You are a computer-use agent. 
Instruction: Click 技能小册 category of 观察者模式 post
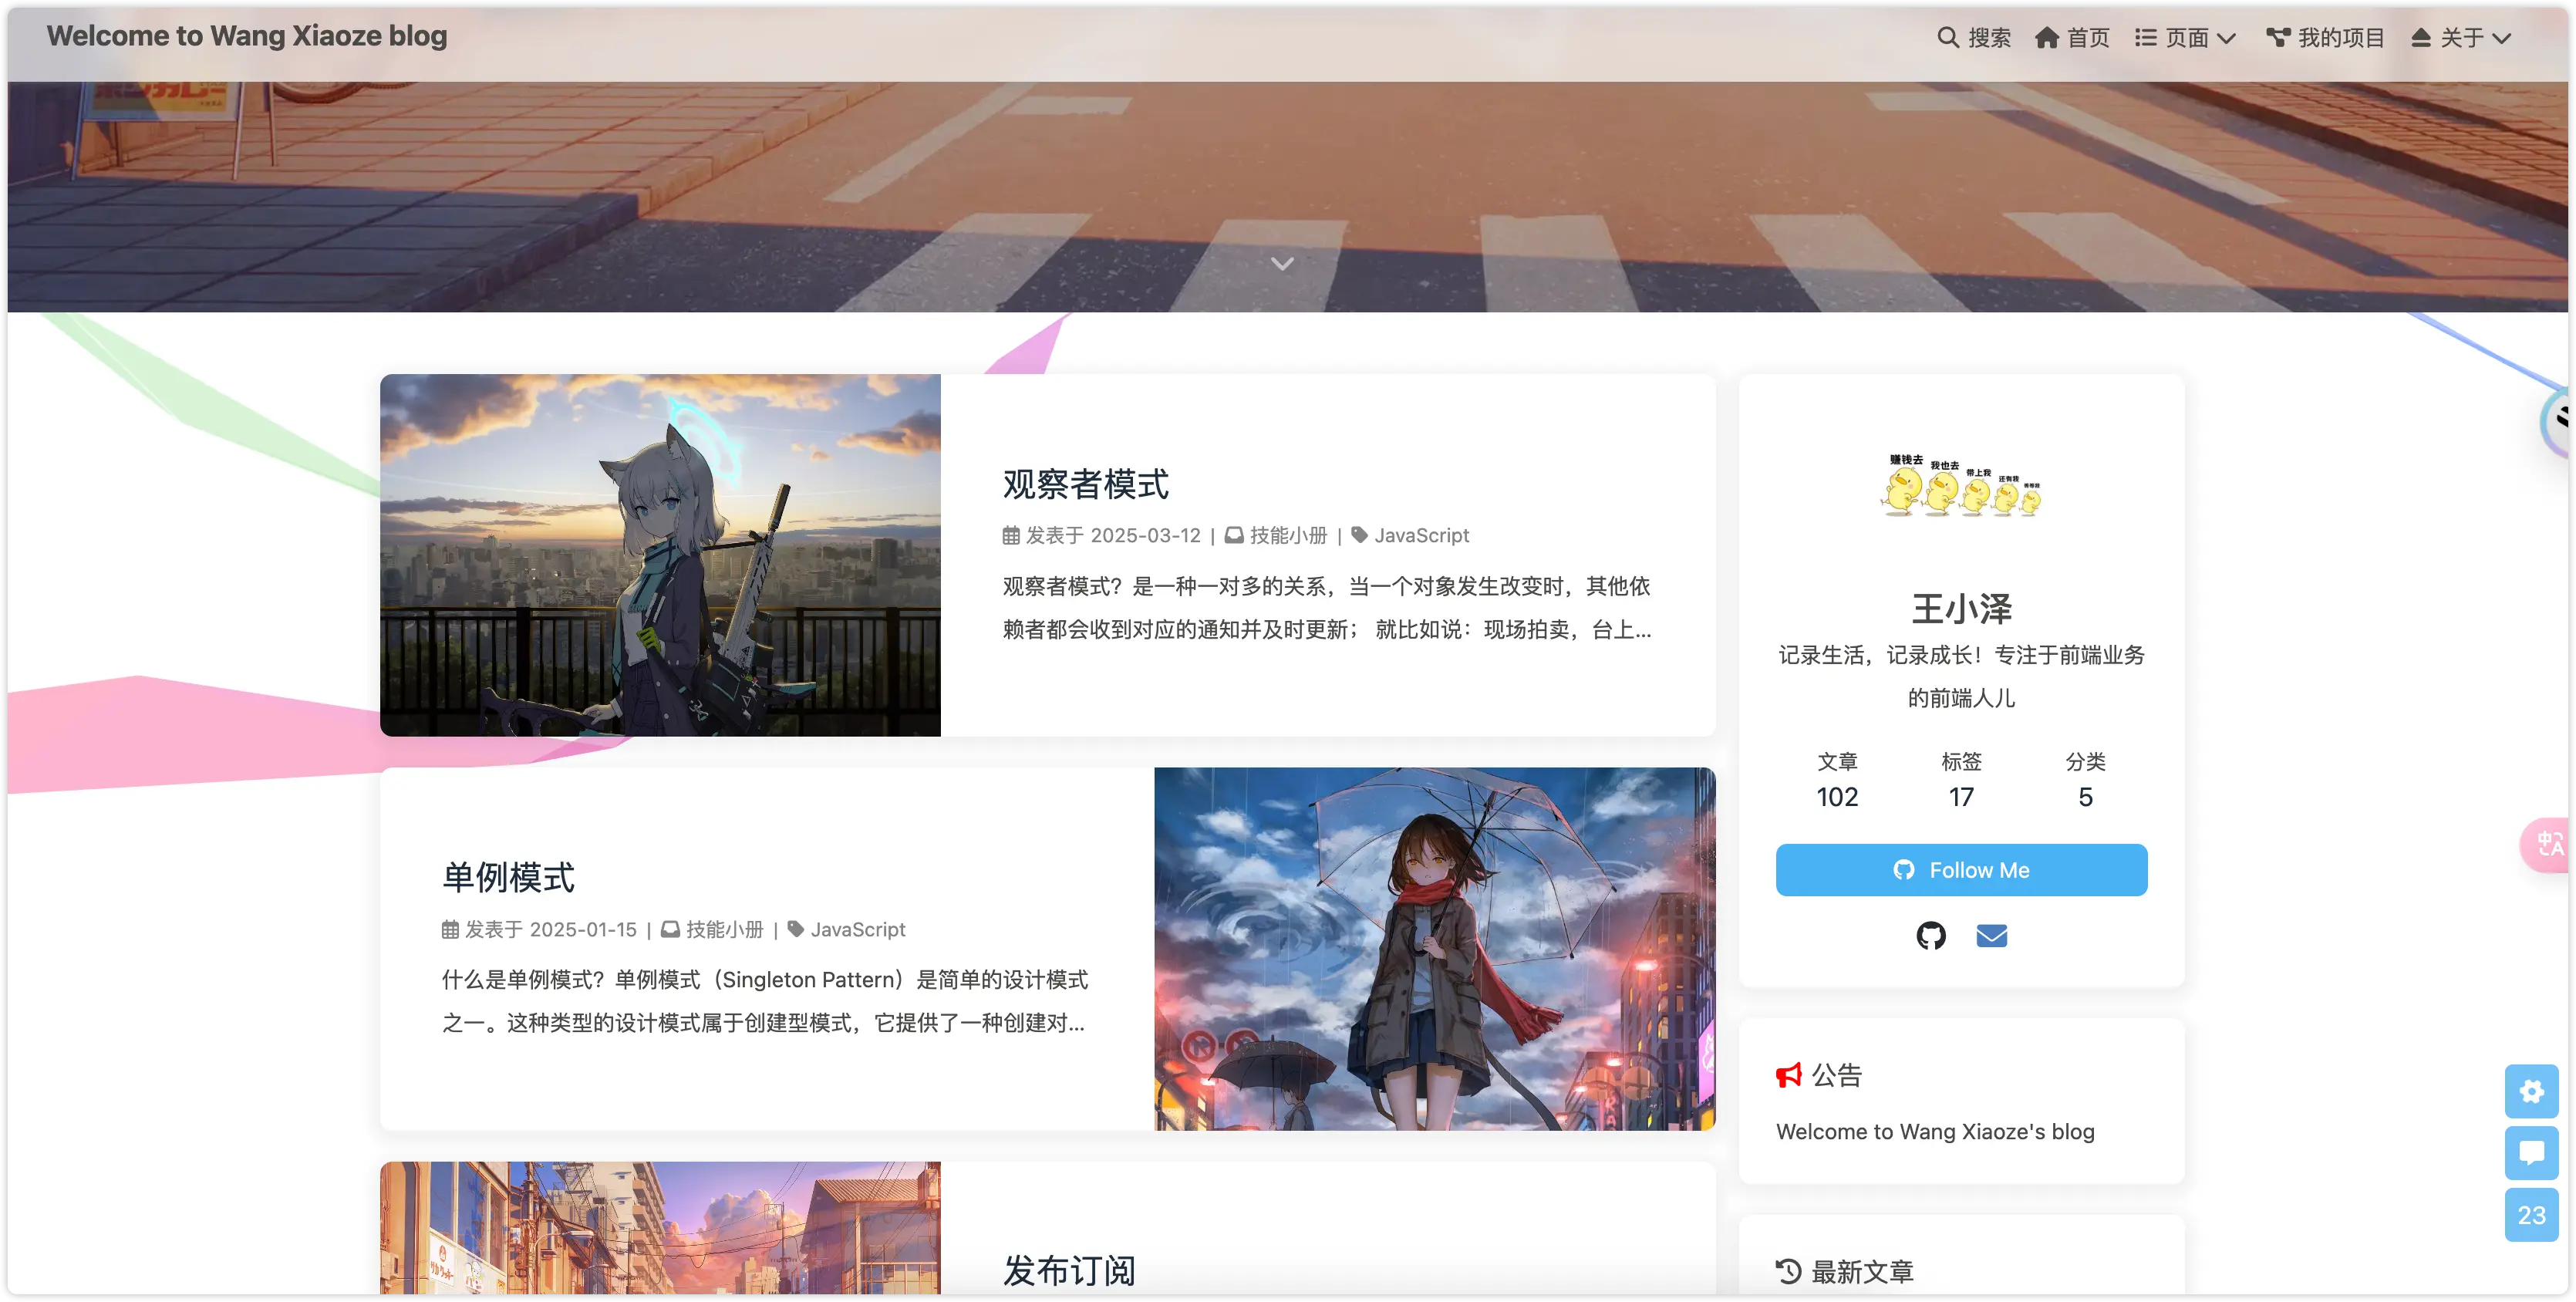[1288, 535]
